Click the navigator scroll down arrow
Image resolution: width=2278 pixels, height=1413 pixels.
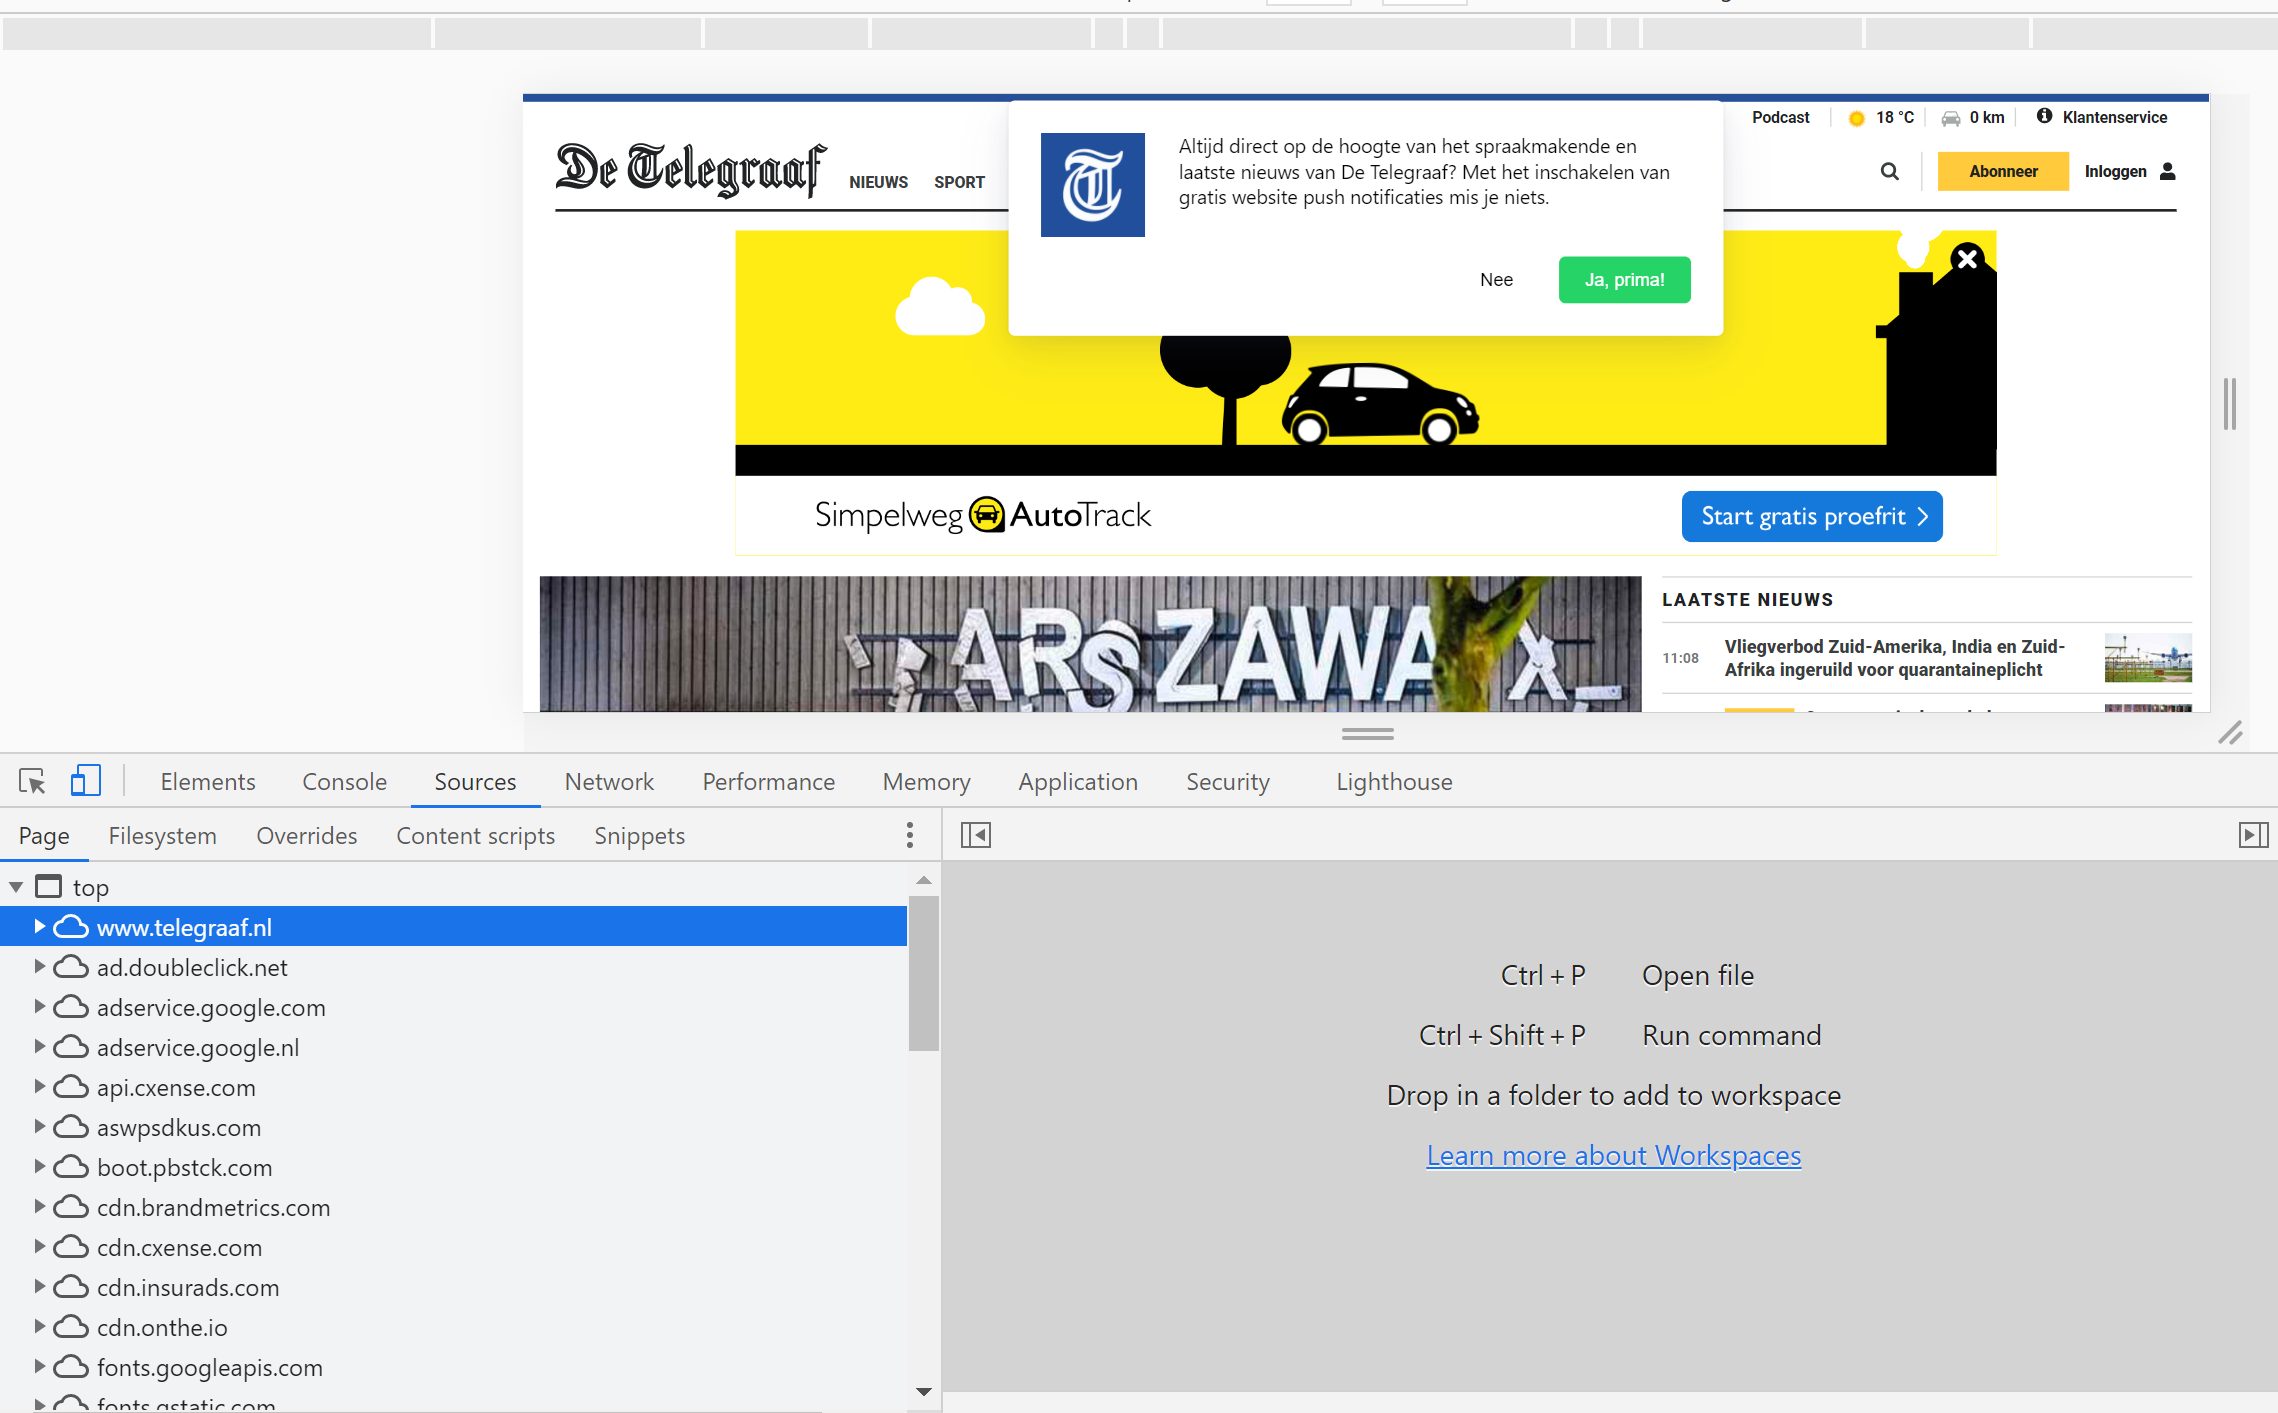pos(923,1392)
